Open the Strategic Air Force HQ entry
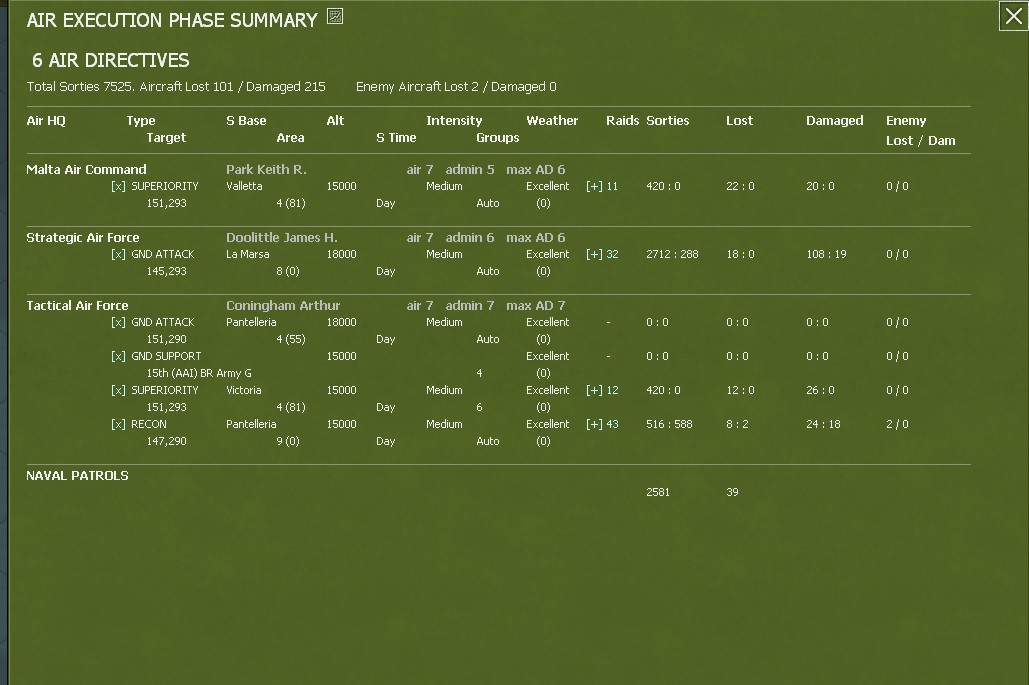 point(83,238)
